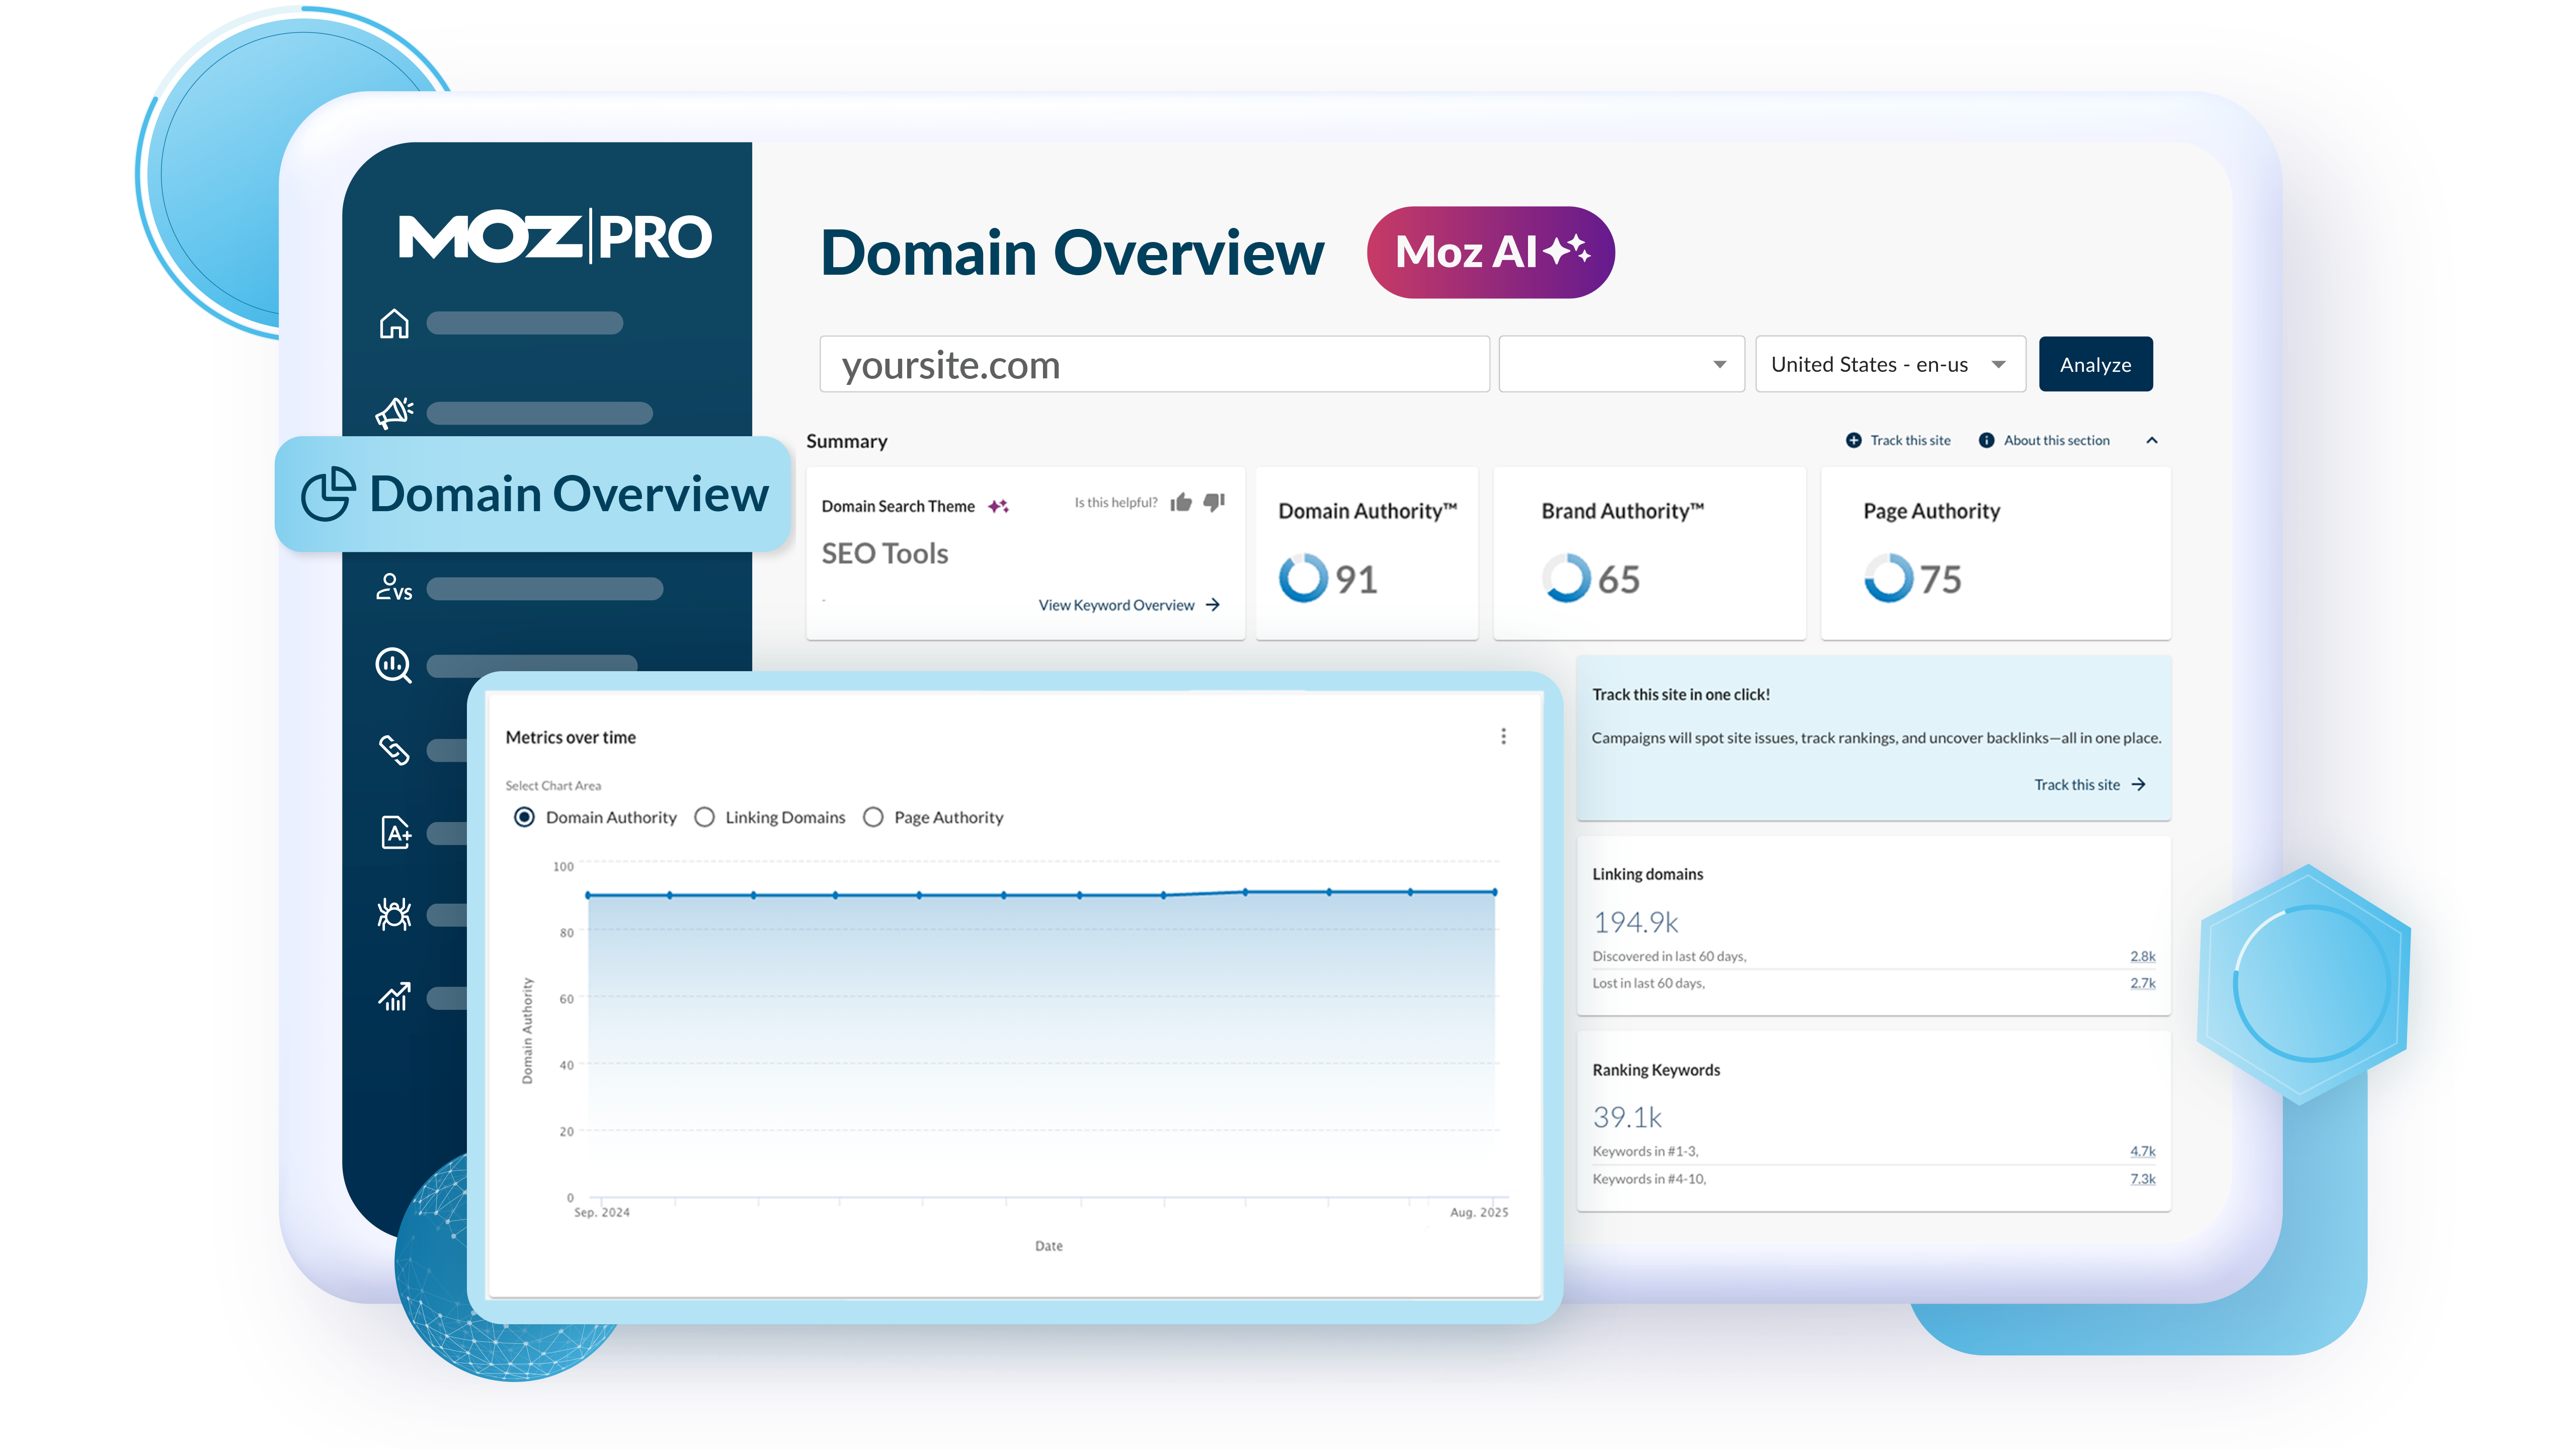Click the on-page grader A+ icon
The image size is (2576, 1449).
pyautogui.click(x=396, y=832)
